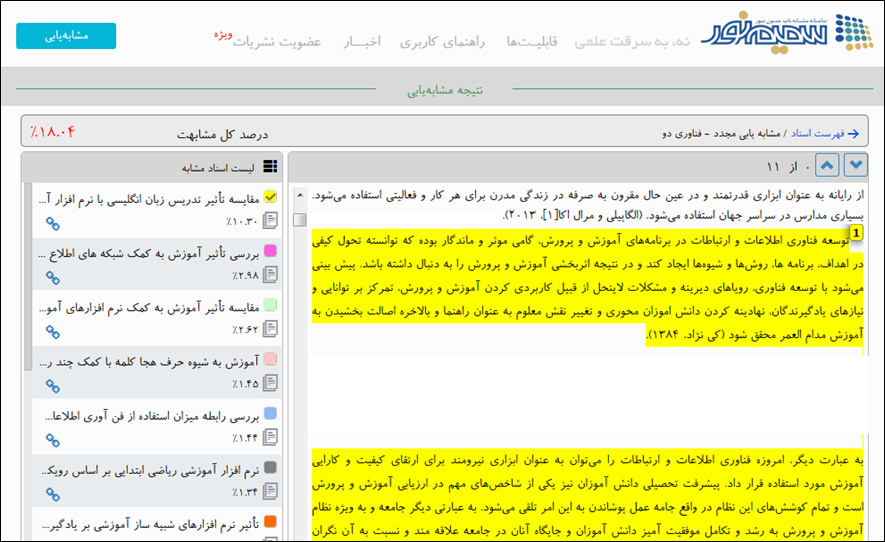Open the اخبار menu item
This screenshot has height=542, width=885.
coord(362,41)
